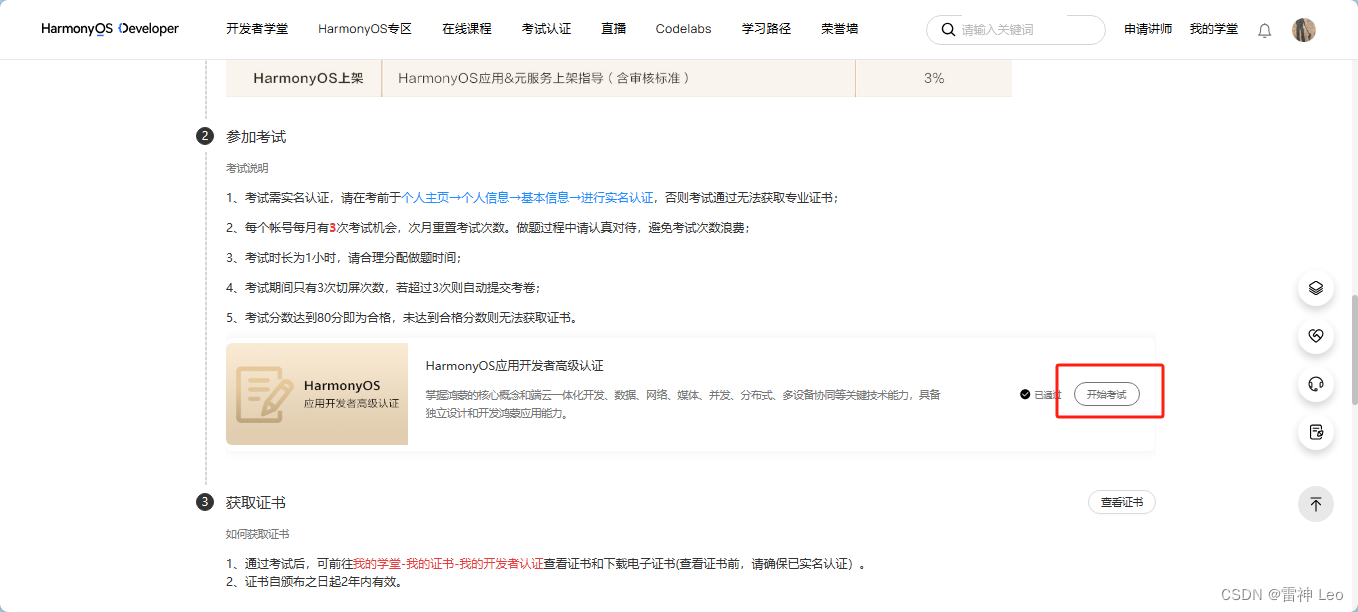1358x612 pixels.
Task: Click the HarmonyOS应用开发者高级认证 card title
Action: coord(515,366)
